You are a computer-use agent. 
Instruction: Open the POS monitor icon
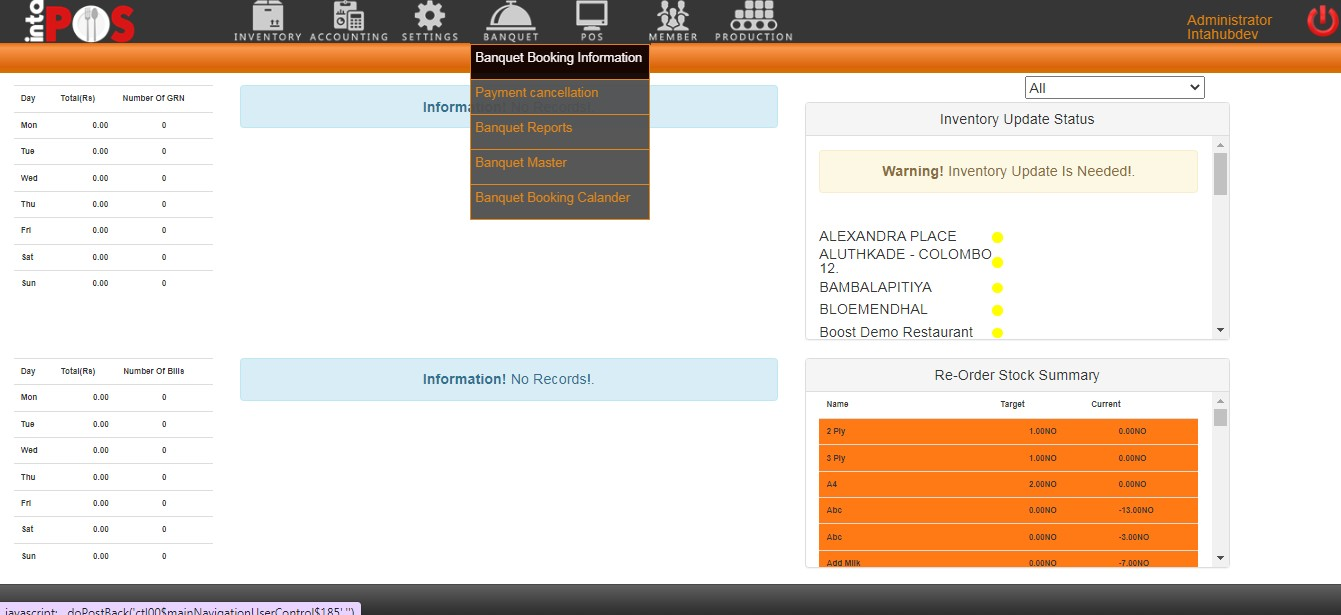591,17
